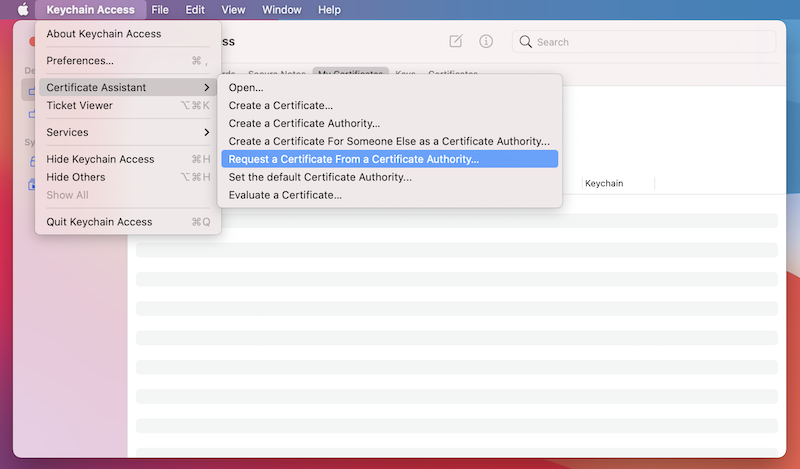The image size is (800, 469).
Task: Expand the Services submenu
Action: 128,132
